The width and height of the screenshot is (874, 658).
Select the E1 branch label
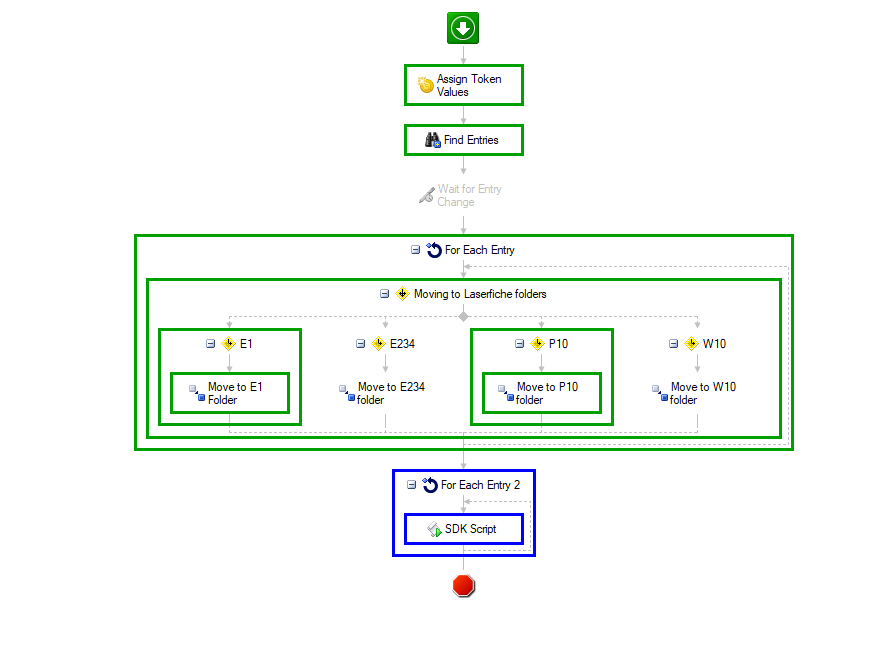pyautogui.click(x=246, y=343)
